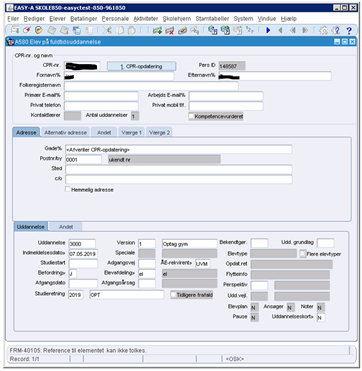
Task: Click the scissors cut icon in toolbar
Action: (x=107, y=31)
